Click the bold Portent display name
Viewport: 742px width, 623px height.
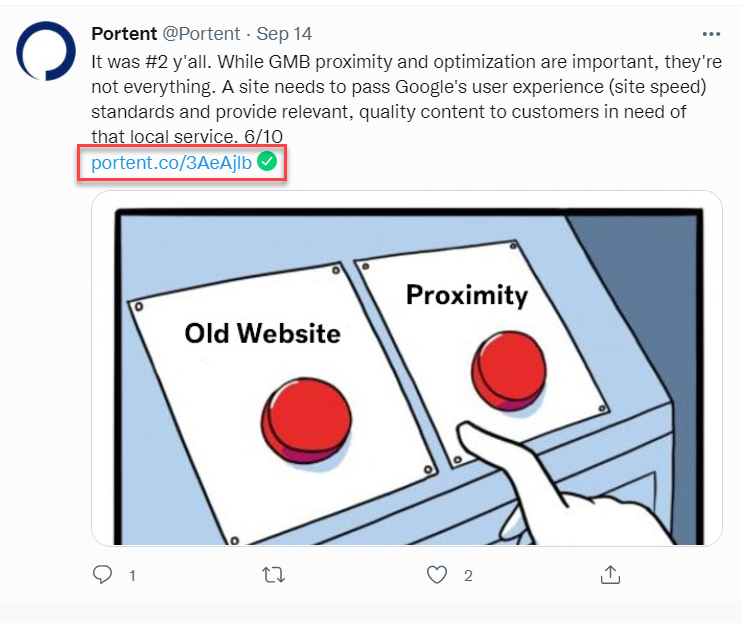[x=124, y=34]
